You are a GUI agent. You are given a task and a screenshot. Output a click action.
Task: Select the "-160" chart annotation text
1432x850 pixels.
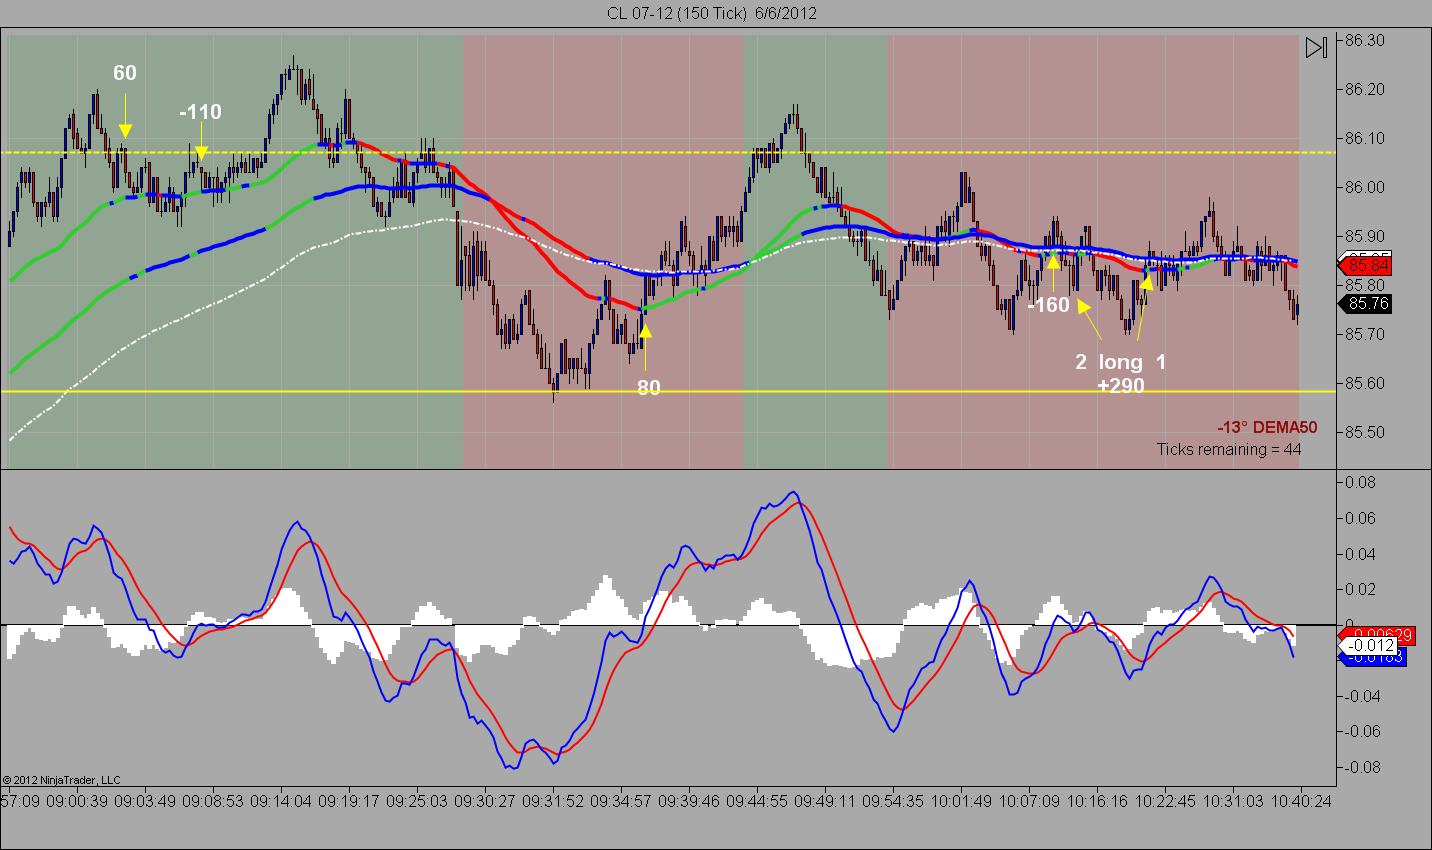pos(1049,305)
